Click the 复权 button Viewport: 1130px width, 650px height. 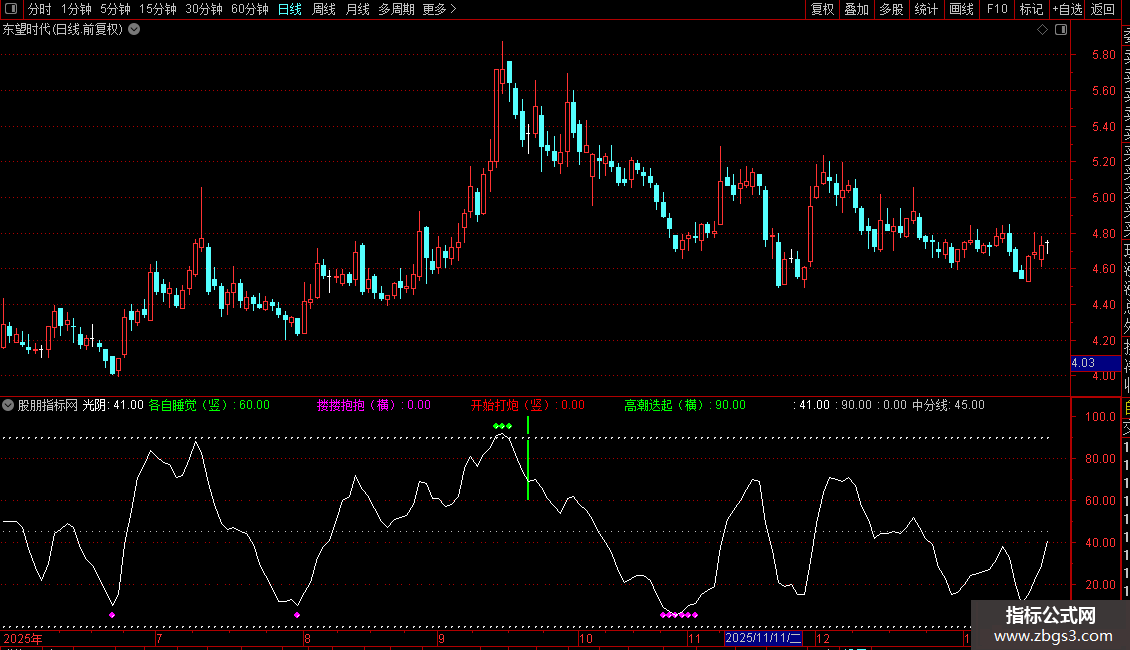tap(822, 9)
